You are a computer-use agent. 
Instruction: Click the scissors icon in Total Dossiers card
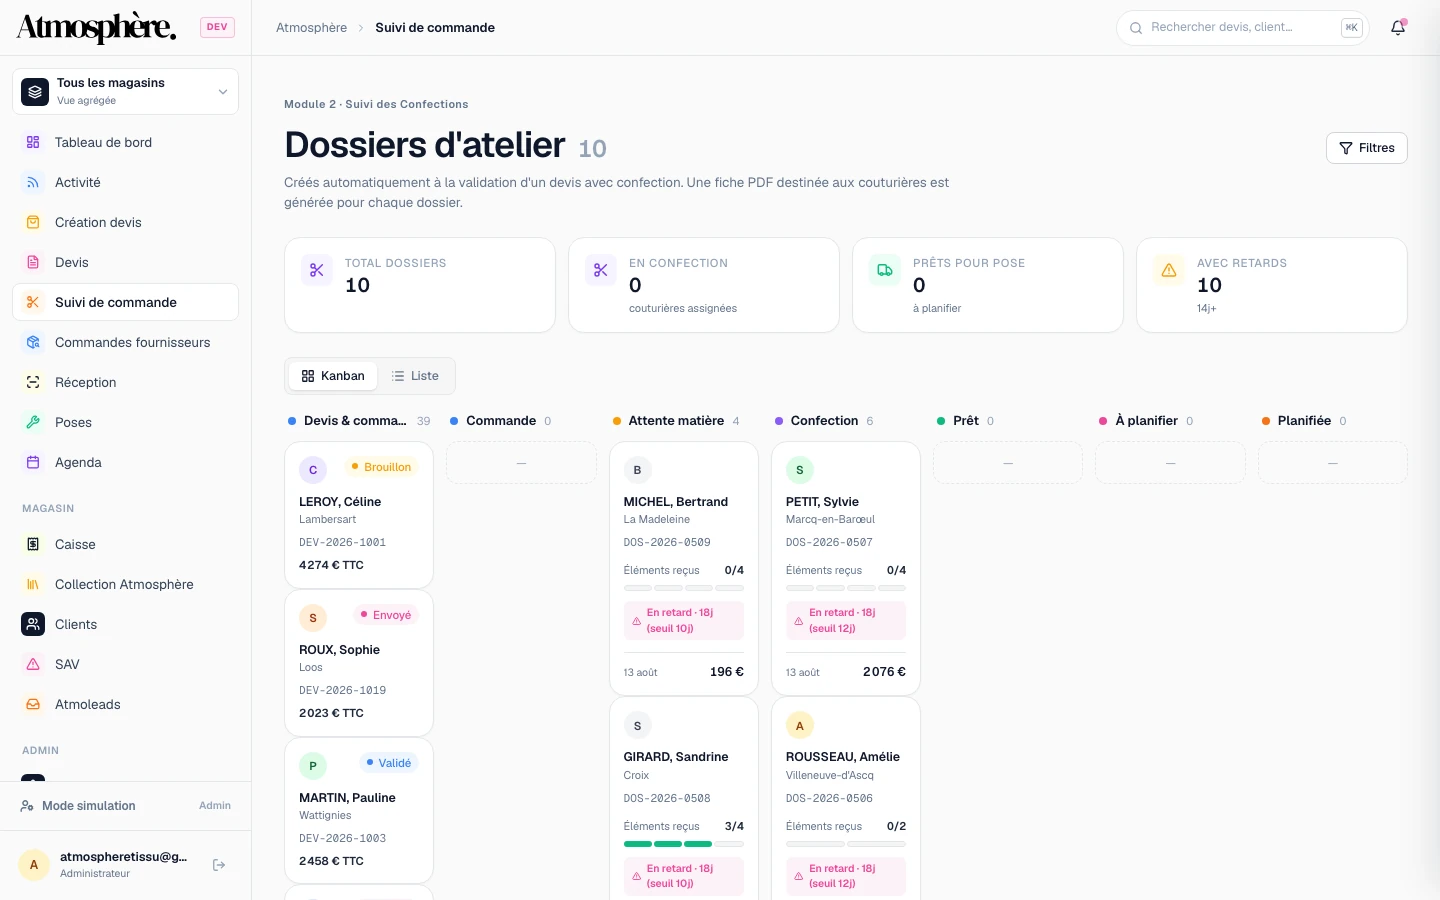point(317,270)
